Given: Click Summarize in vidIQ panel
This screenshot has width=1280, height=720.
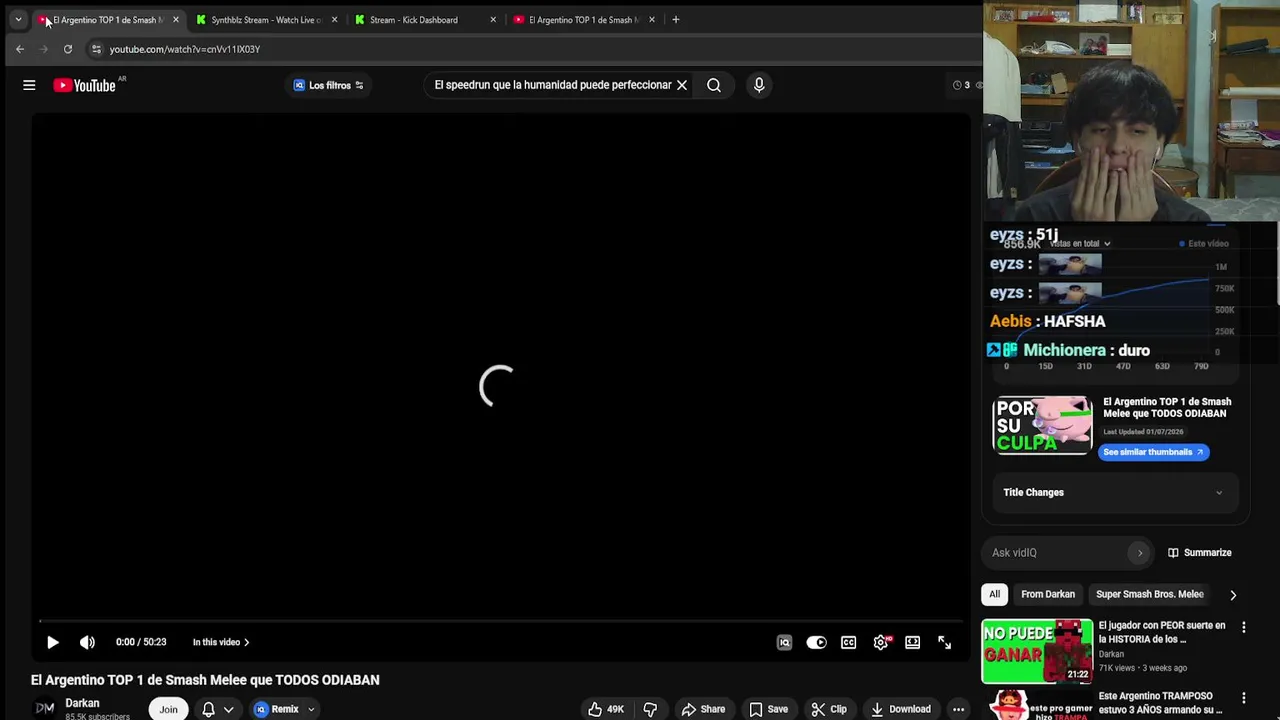Looking at the screenshot, I should pos(1199,553).
